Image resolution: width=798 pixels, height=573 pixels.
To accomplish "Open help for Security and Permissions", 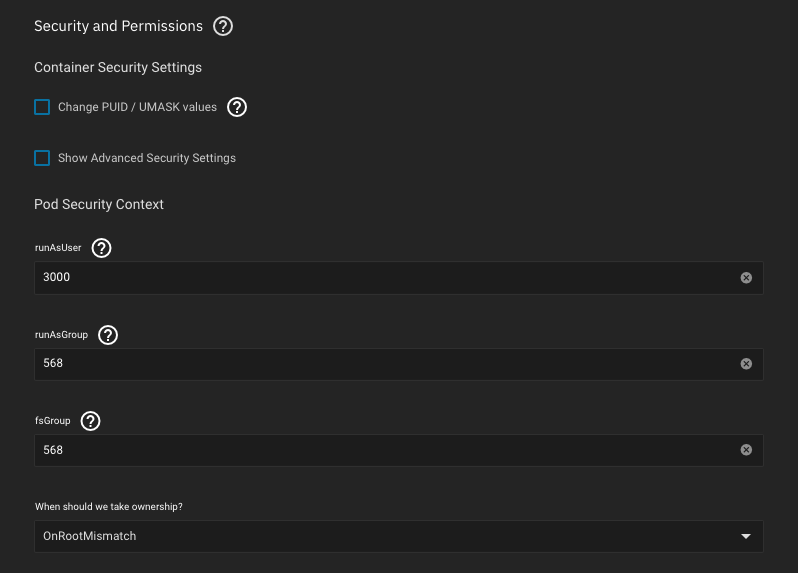I will [223, 27].
